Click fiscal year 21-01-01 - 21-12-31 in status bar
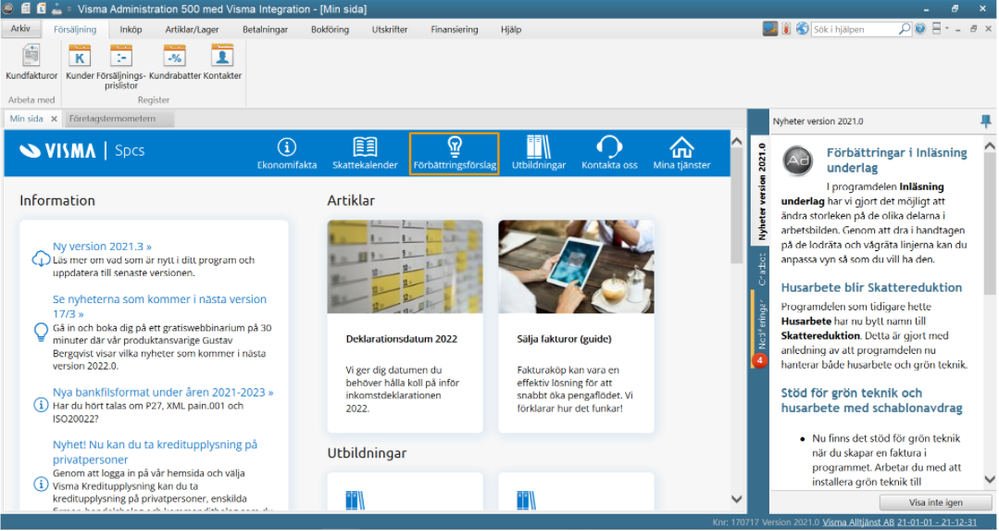 [x=937, y=522]
